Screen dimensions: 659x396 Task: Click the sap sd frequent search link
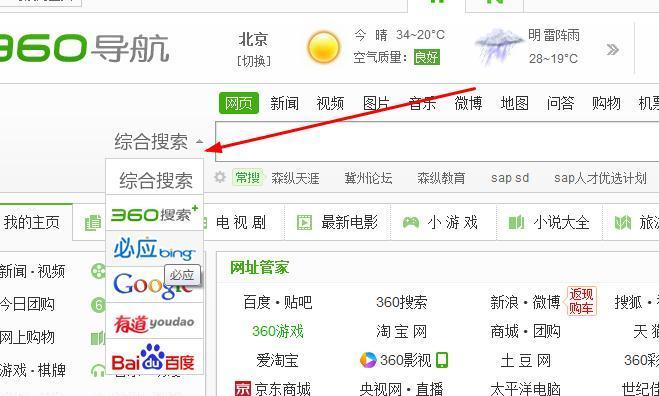click(510, 178)
